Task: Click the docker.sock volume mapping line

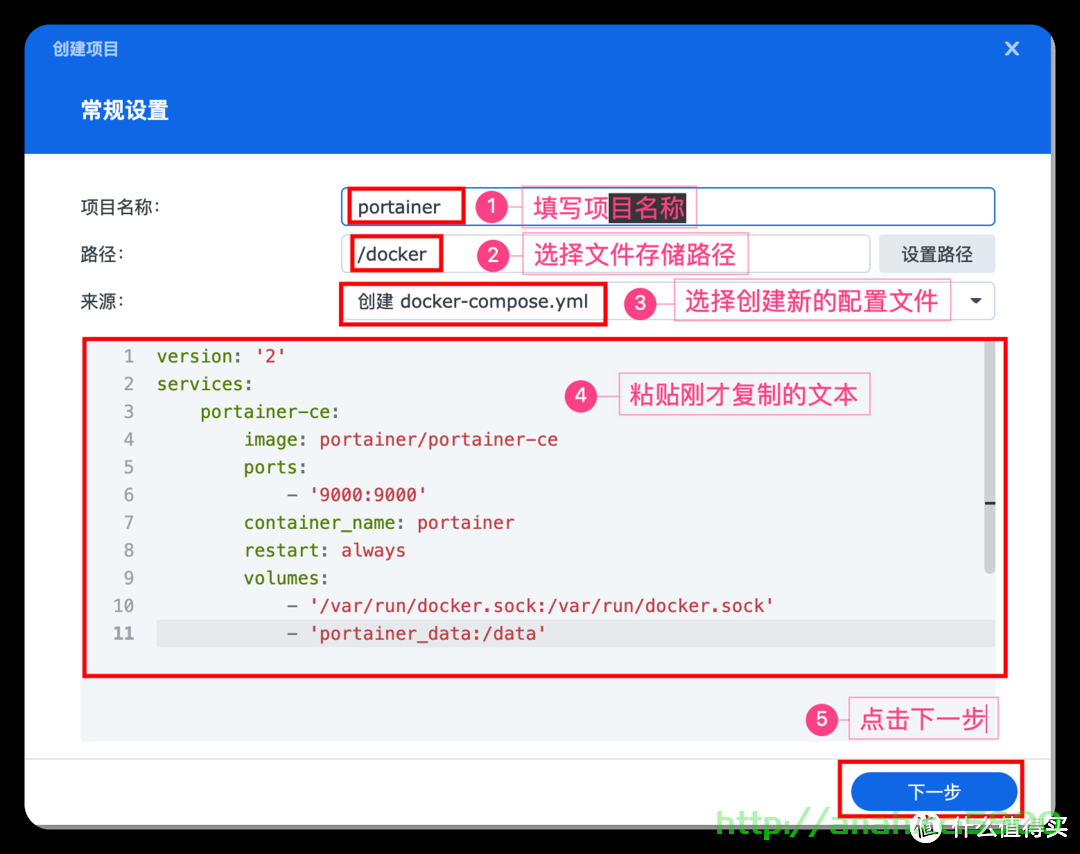Action: [x=530, y=605]
